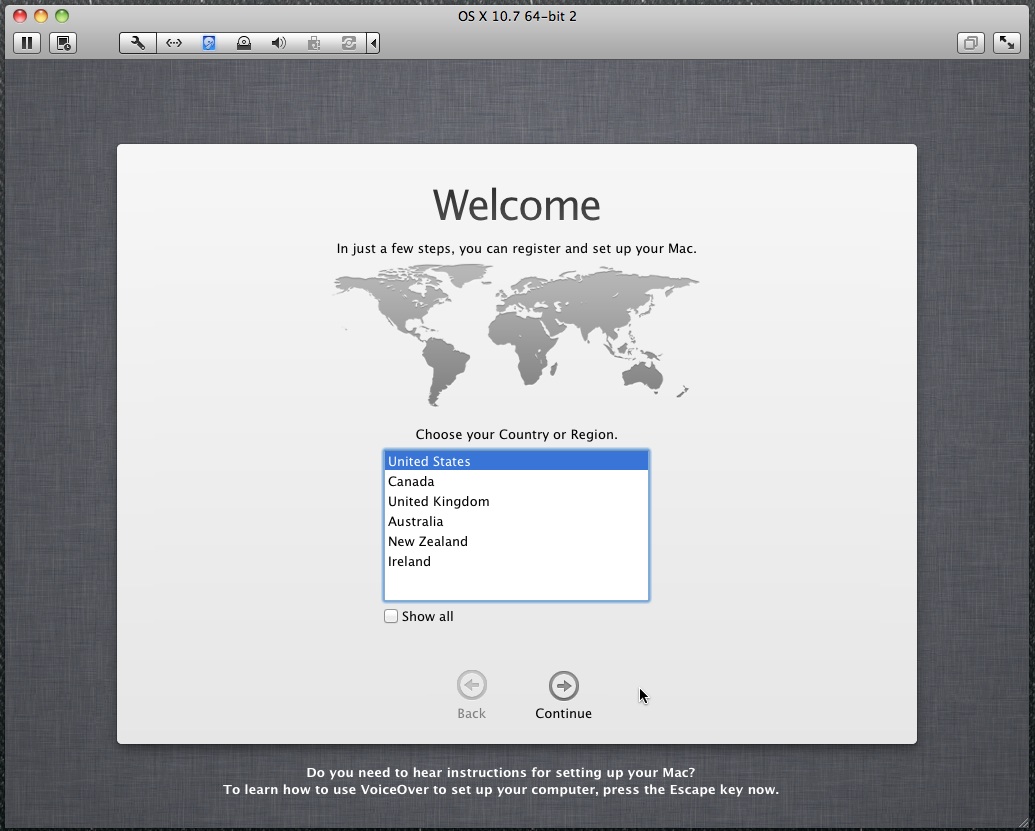Viewport: 1035px width, 831px height.
Task: Pause the virtual machine
Action: 27,43
